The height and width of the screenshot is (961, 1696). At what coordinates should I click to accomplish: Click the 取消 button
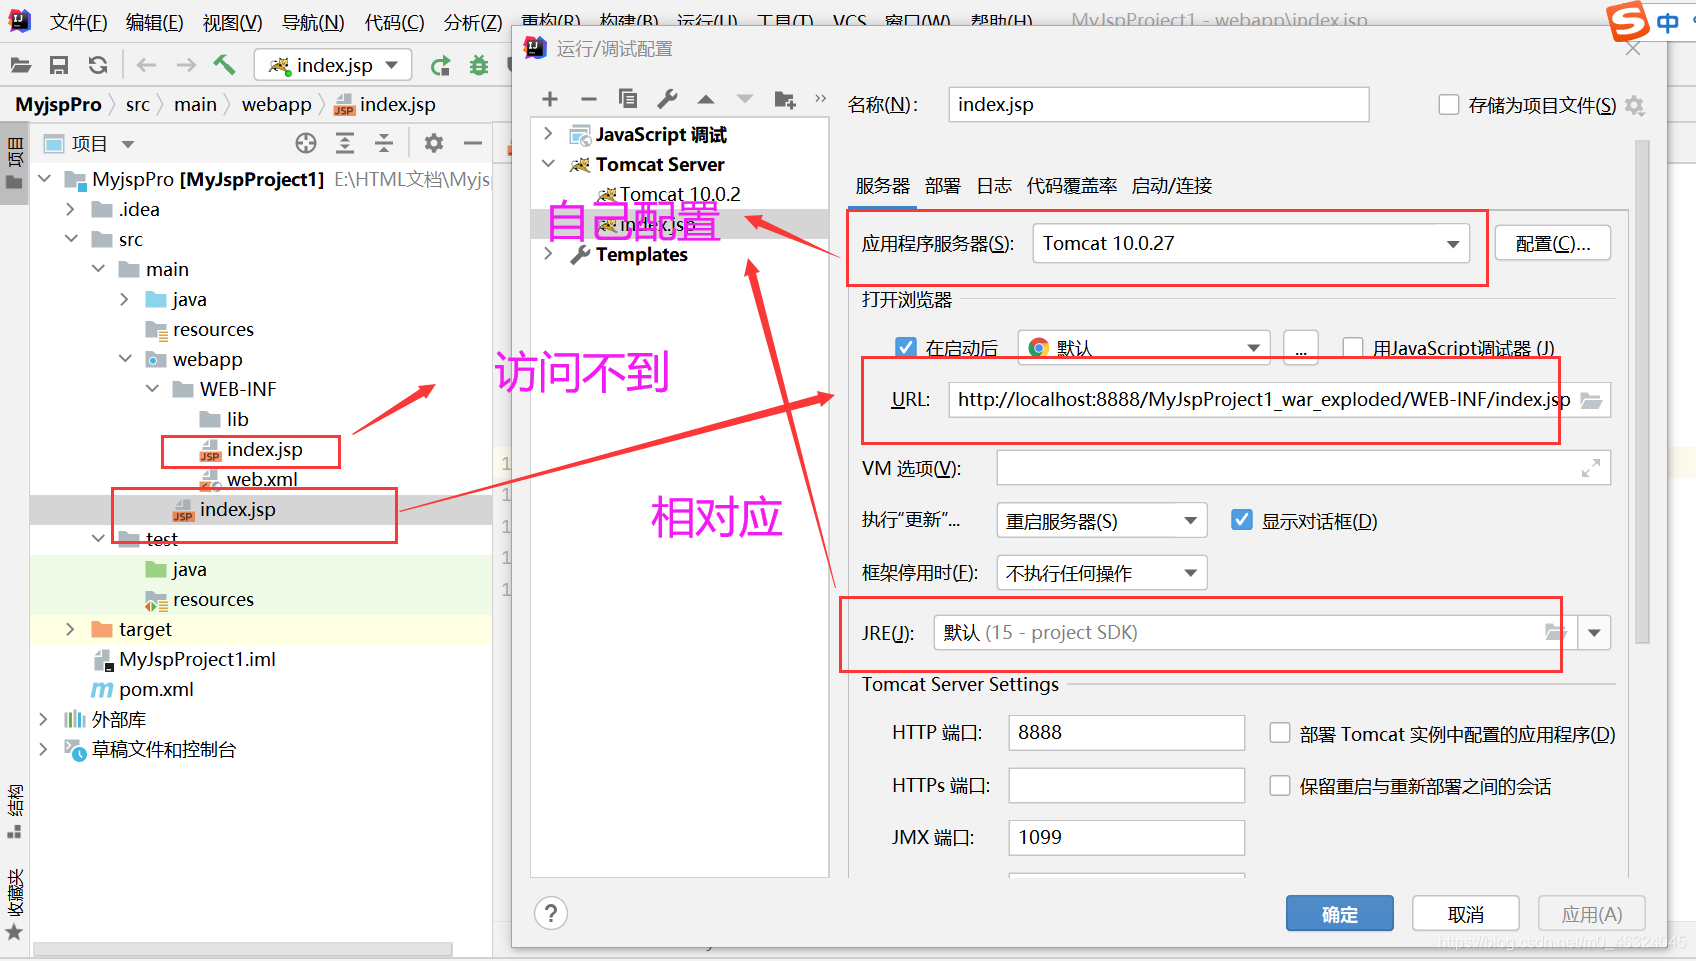tap(1466, 914)
